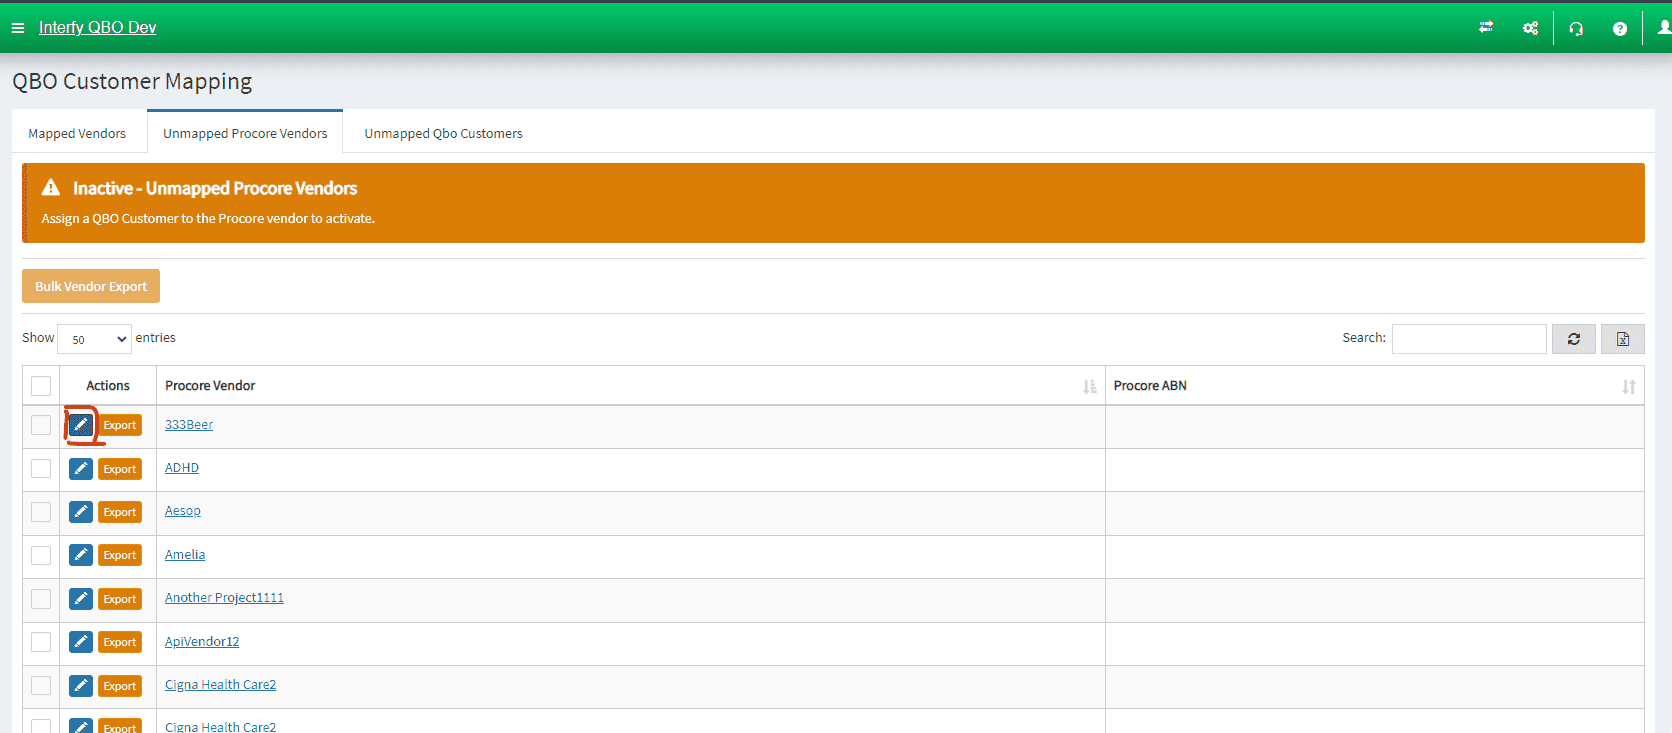Click the sync arrows icon in header

(x=1486, y=28)
